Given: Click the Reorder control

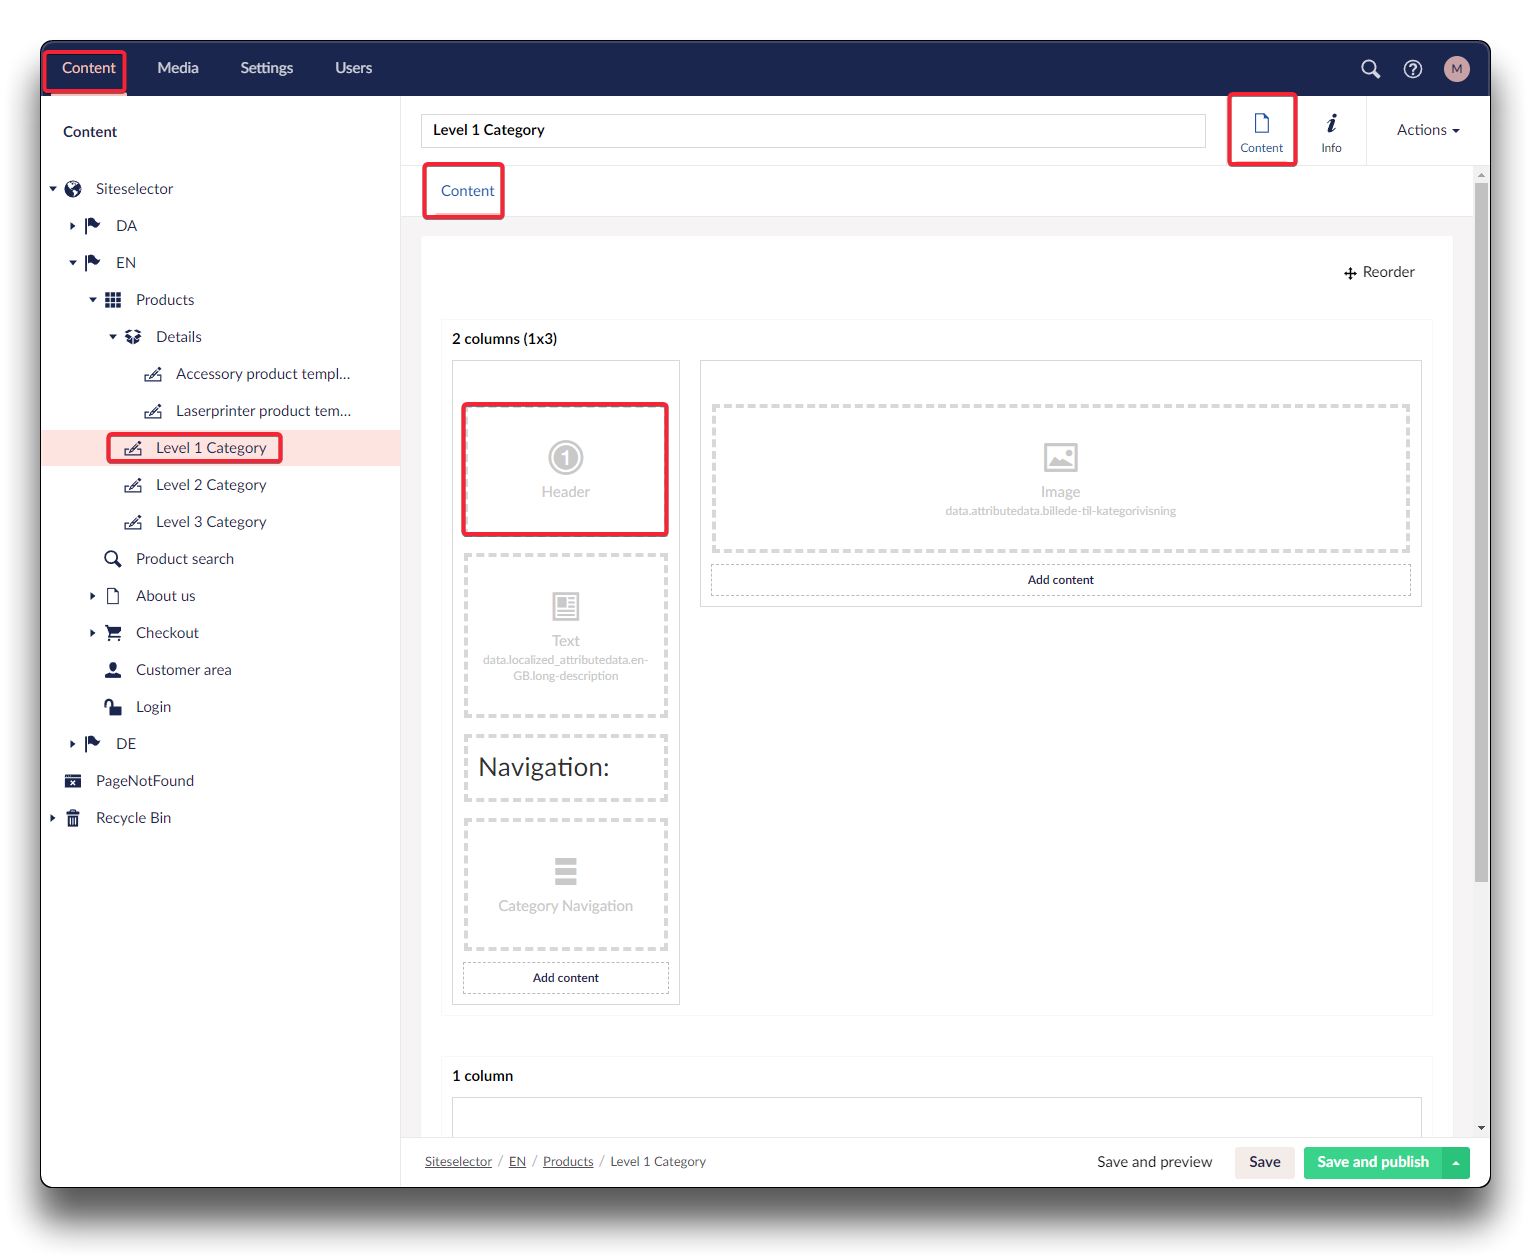Looking at the screenshot, I should pos(1379,272).
